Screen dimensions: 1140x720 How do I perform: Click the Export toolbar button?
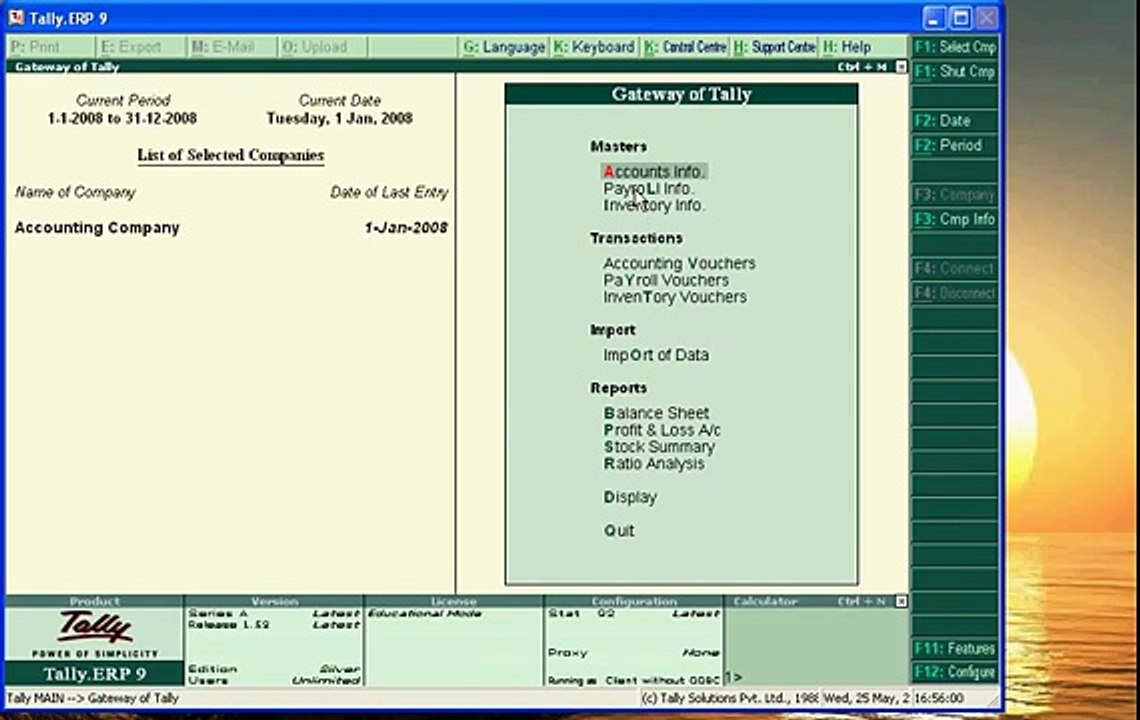141,47
